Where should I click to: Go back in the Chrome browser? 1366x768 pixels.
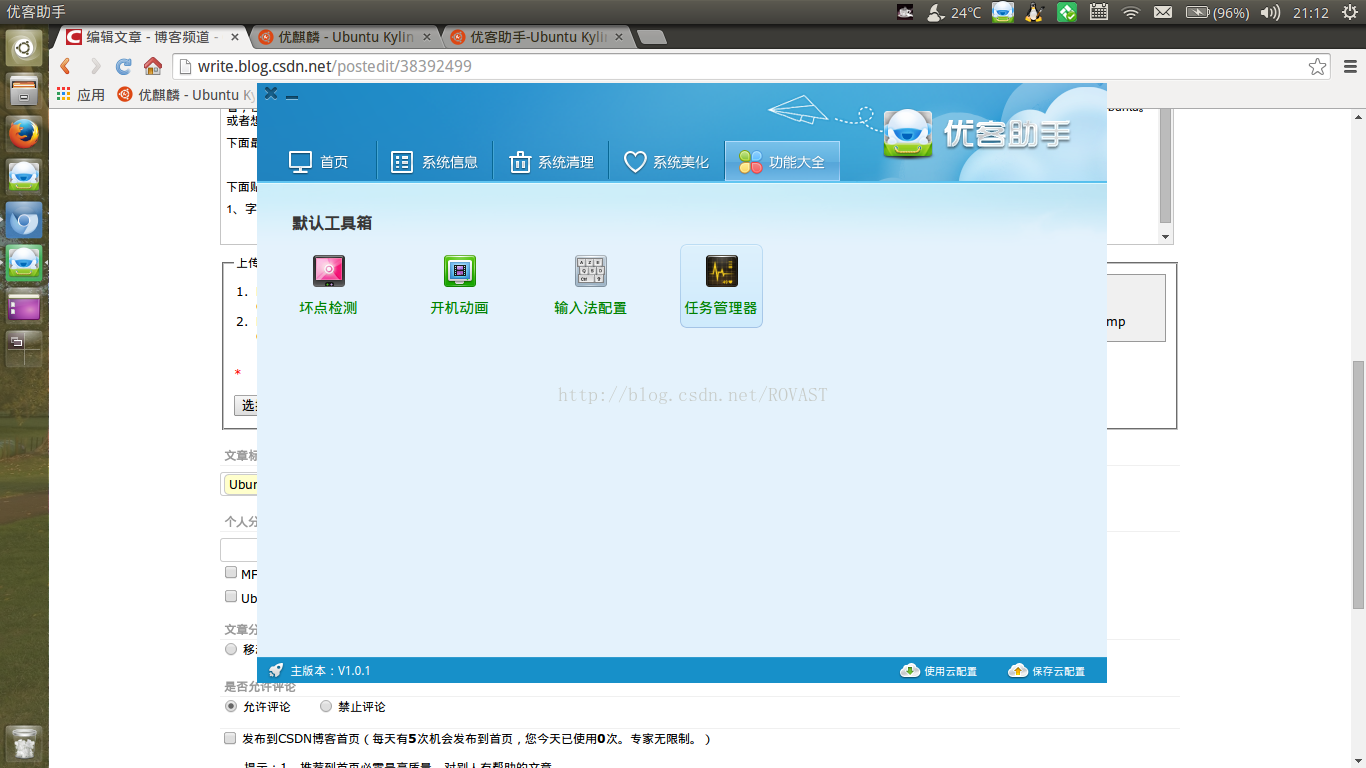(x=66, y=66)
